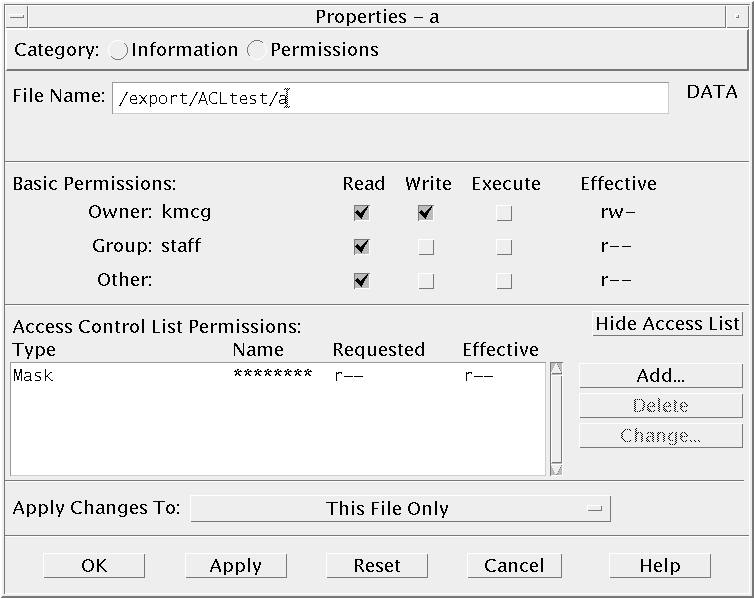Click the Help button
Image resolution: width=754 pixels, height=598 pixels.
click(x=660, y=566)
